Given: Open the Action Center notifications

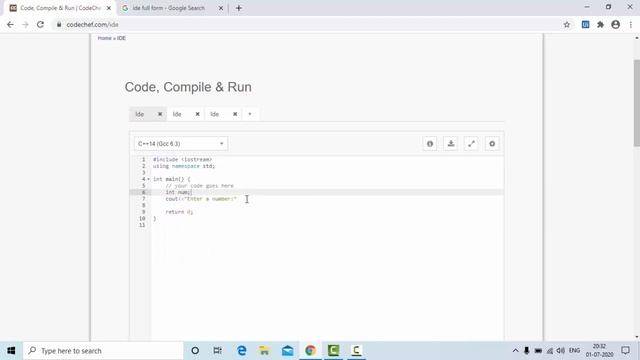Looking at the screenshot, I should pyautogui.click(x=626, y=351).
